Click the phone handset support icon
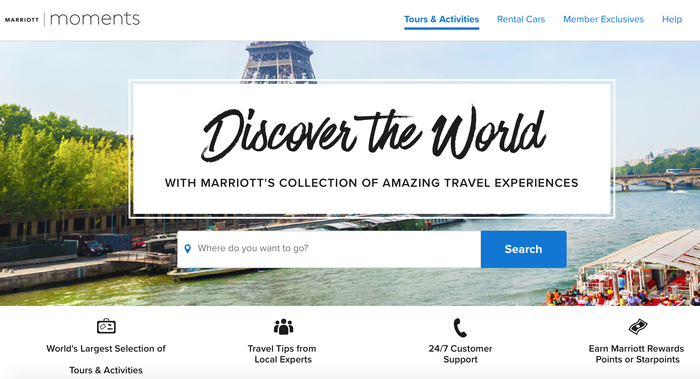 point(460,327)
